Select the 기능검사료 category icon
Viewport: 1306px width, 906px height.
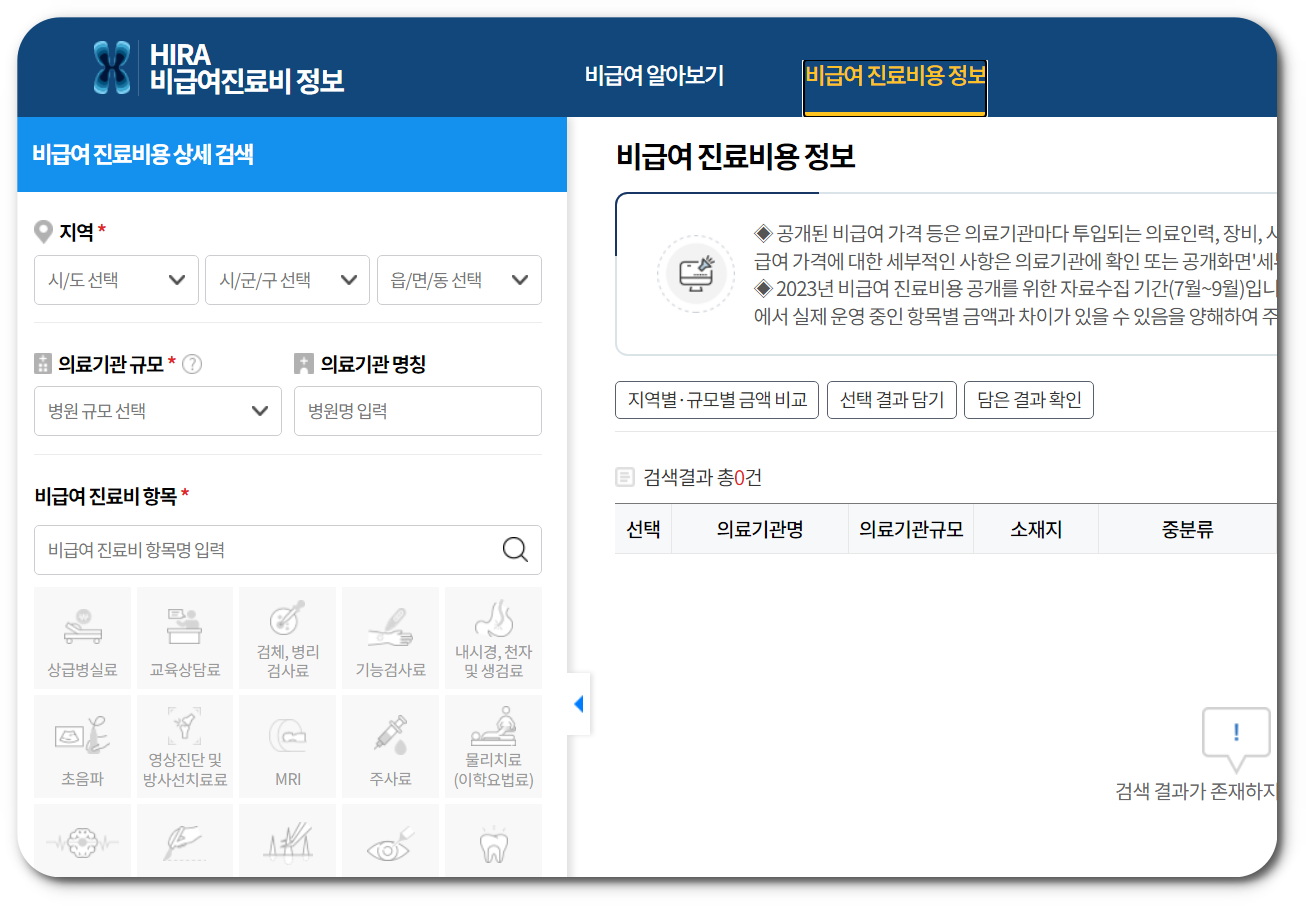click(x=390, y=638)
